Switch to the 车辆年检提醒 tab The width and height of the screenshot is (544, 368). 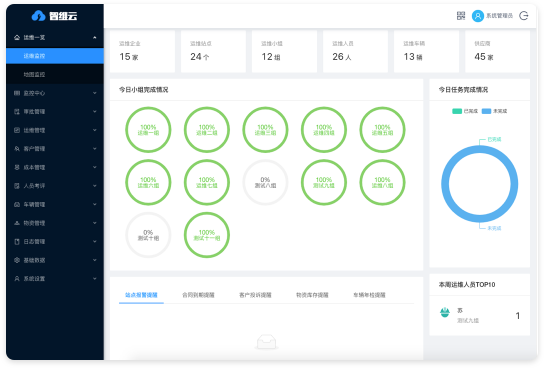(369, 295)
